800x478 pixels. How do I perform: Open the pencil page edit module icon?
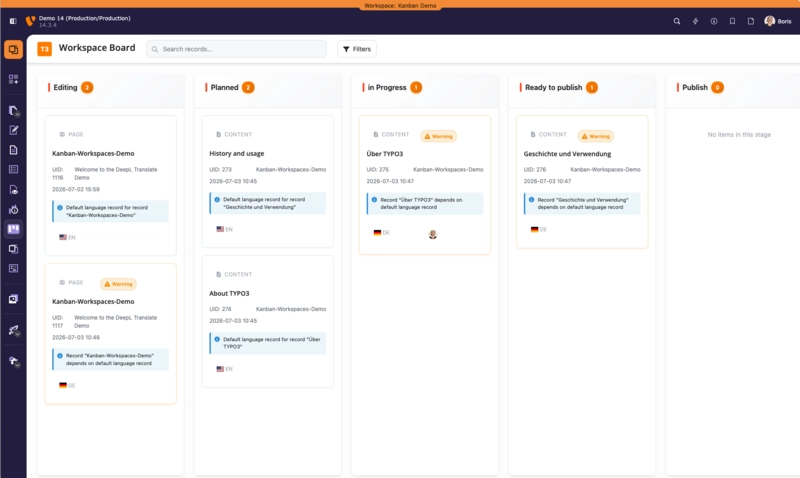[13, 130]
